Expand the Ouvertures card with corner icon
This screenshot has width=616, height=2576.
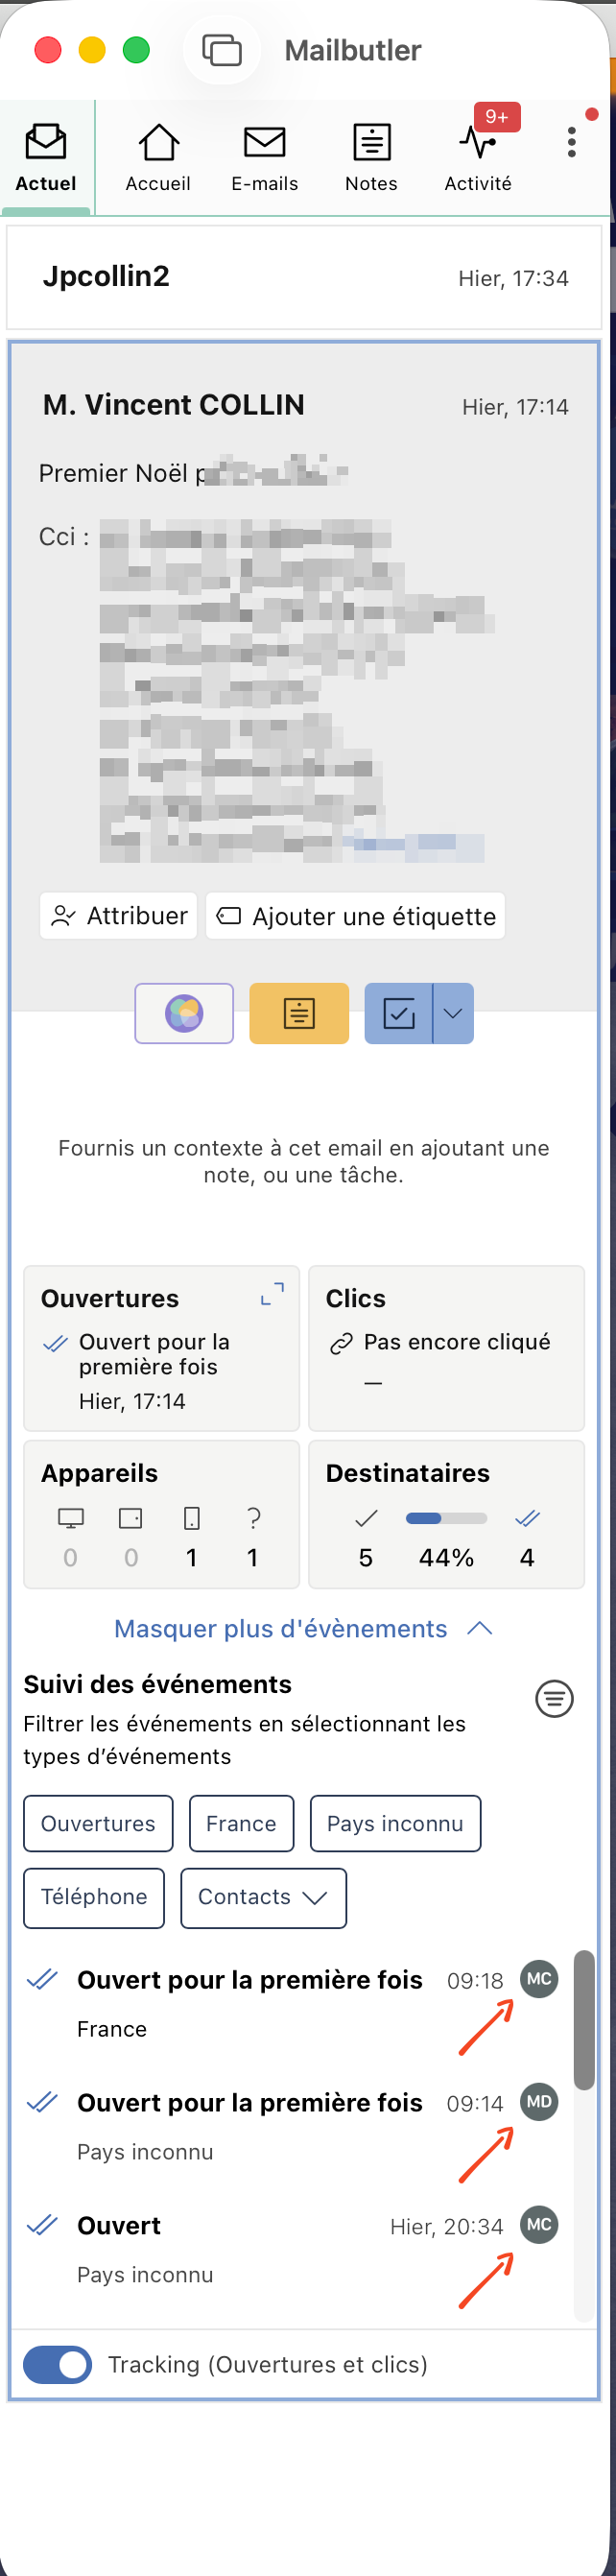(x=272, y=1294)
